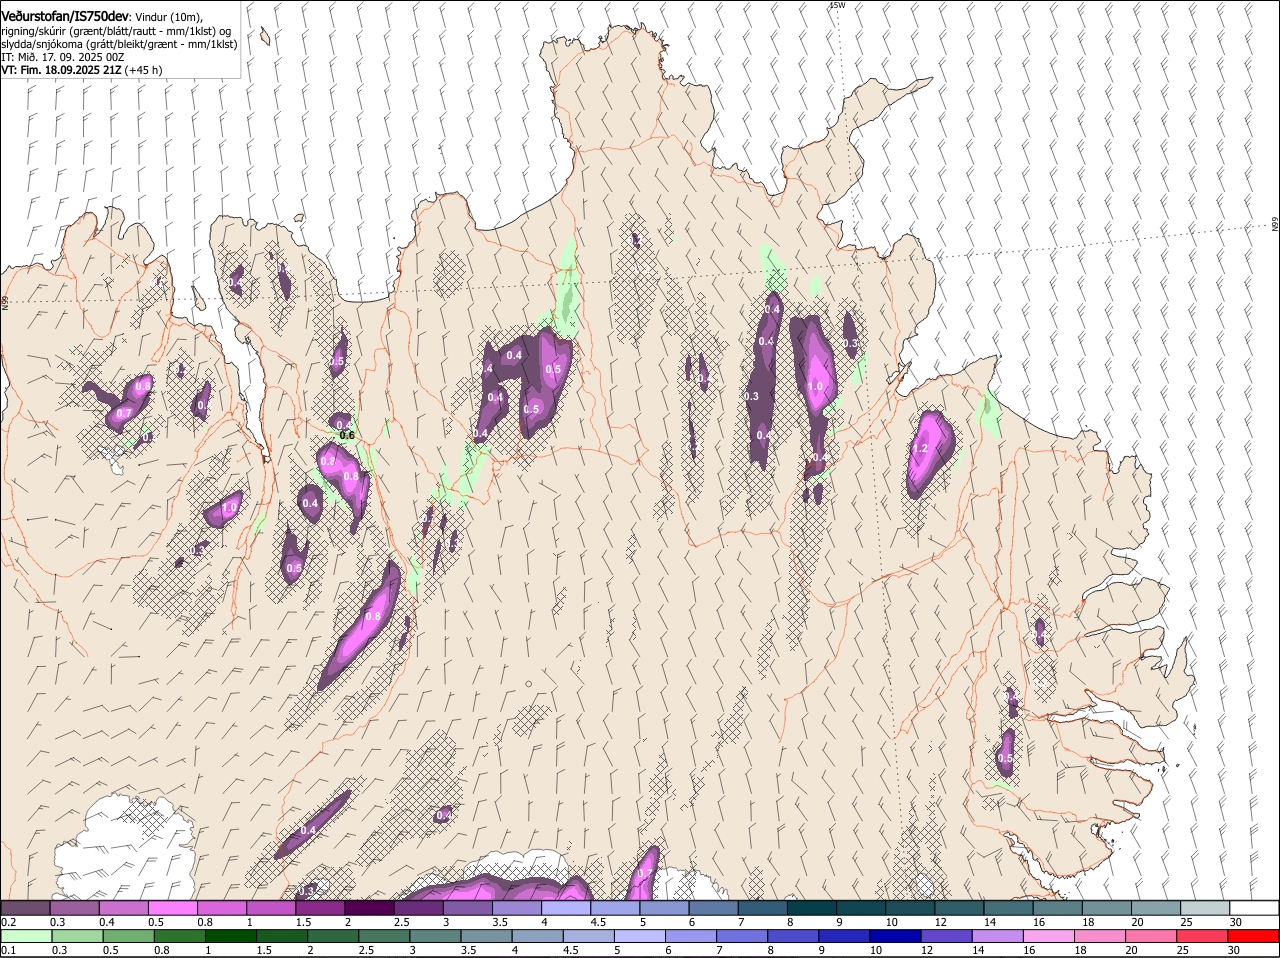Pick the white swatch after 30 in upper legend
The width and height of the screenshot is (1280, 958).
pos(1255,907)
